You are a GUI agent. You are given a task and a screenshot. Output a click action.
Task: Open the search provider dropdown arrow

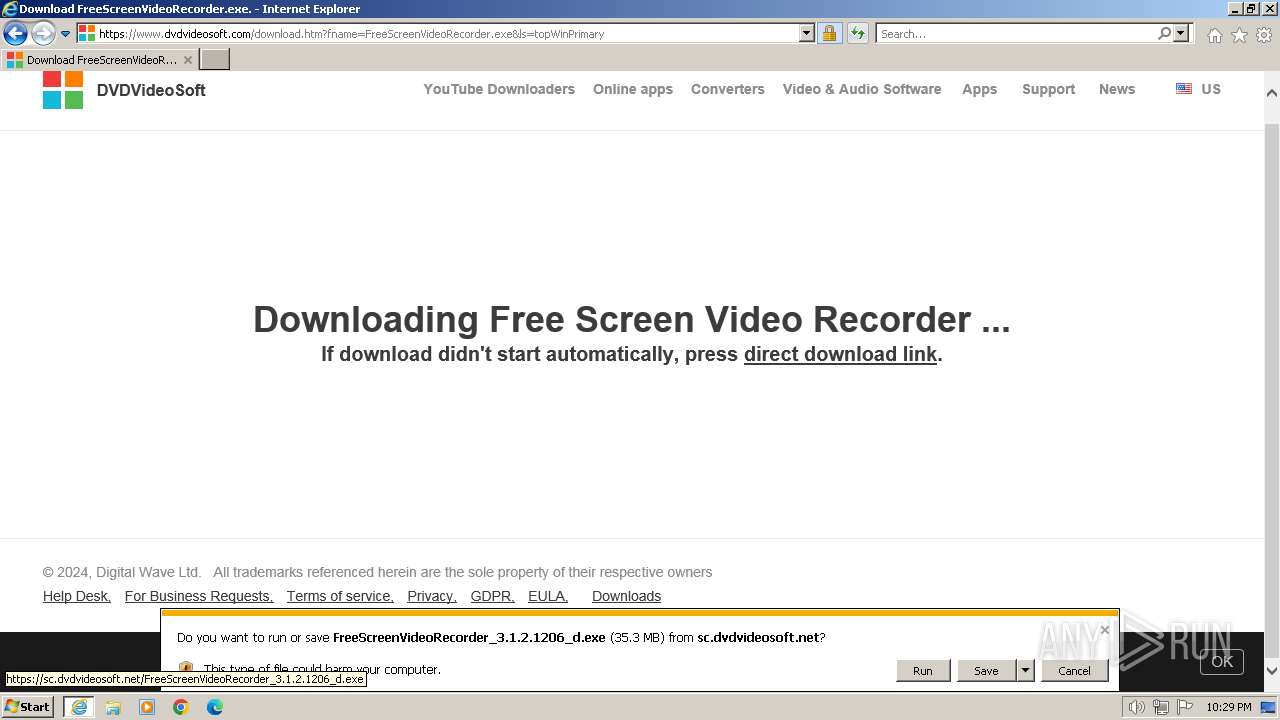[1181, 33]
